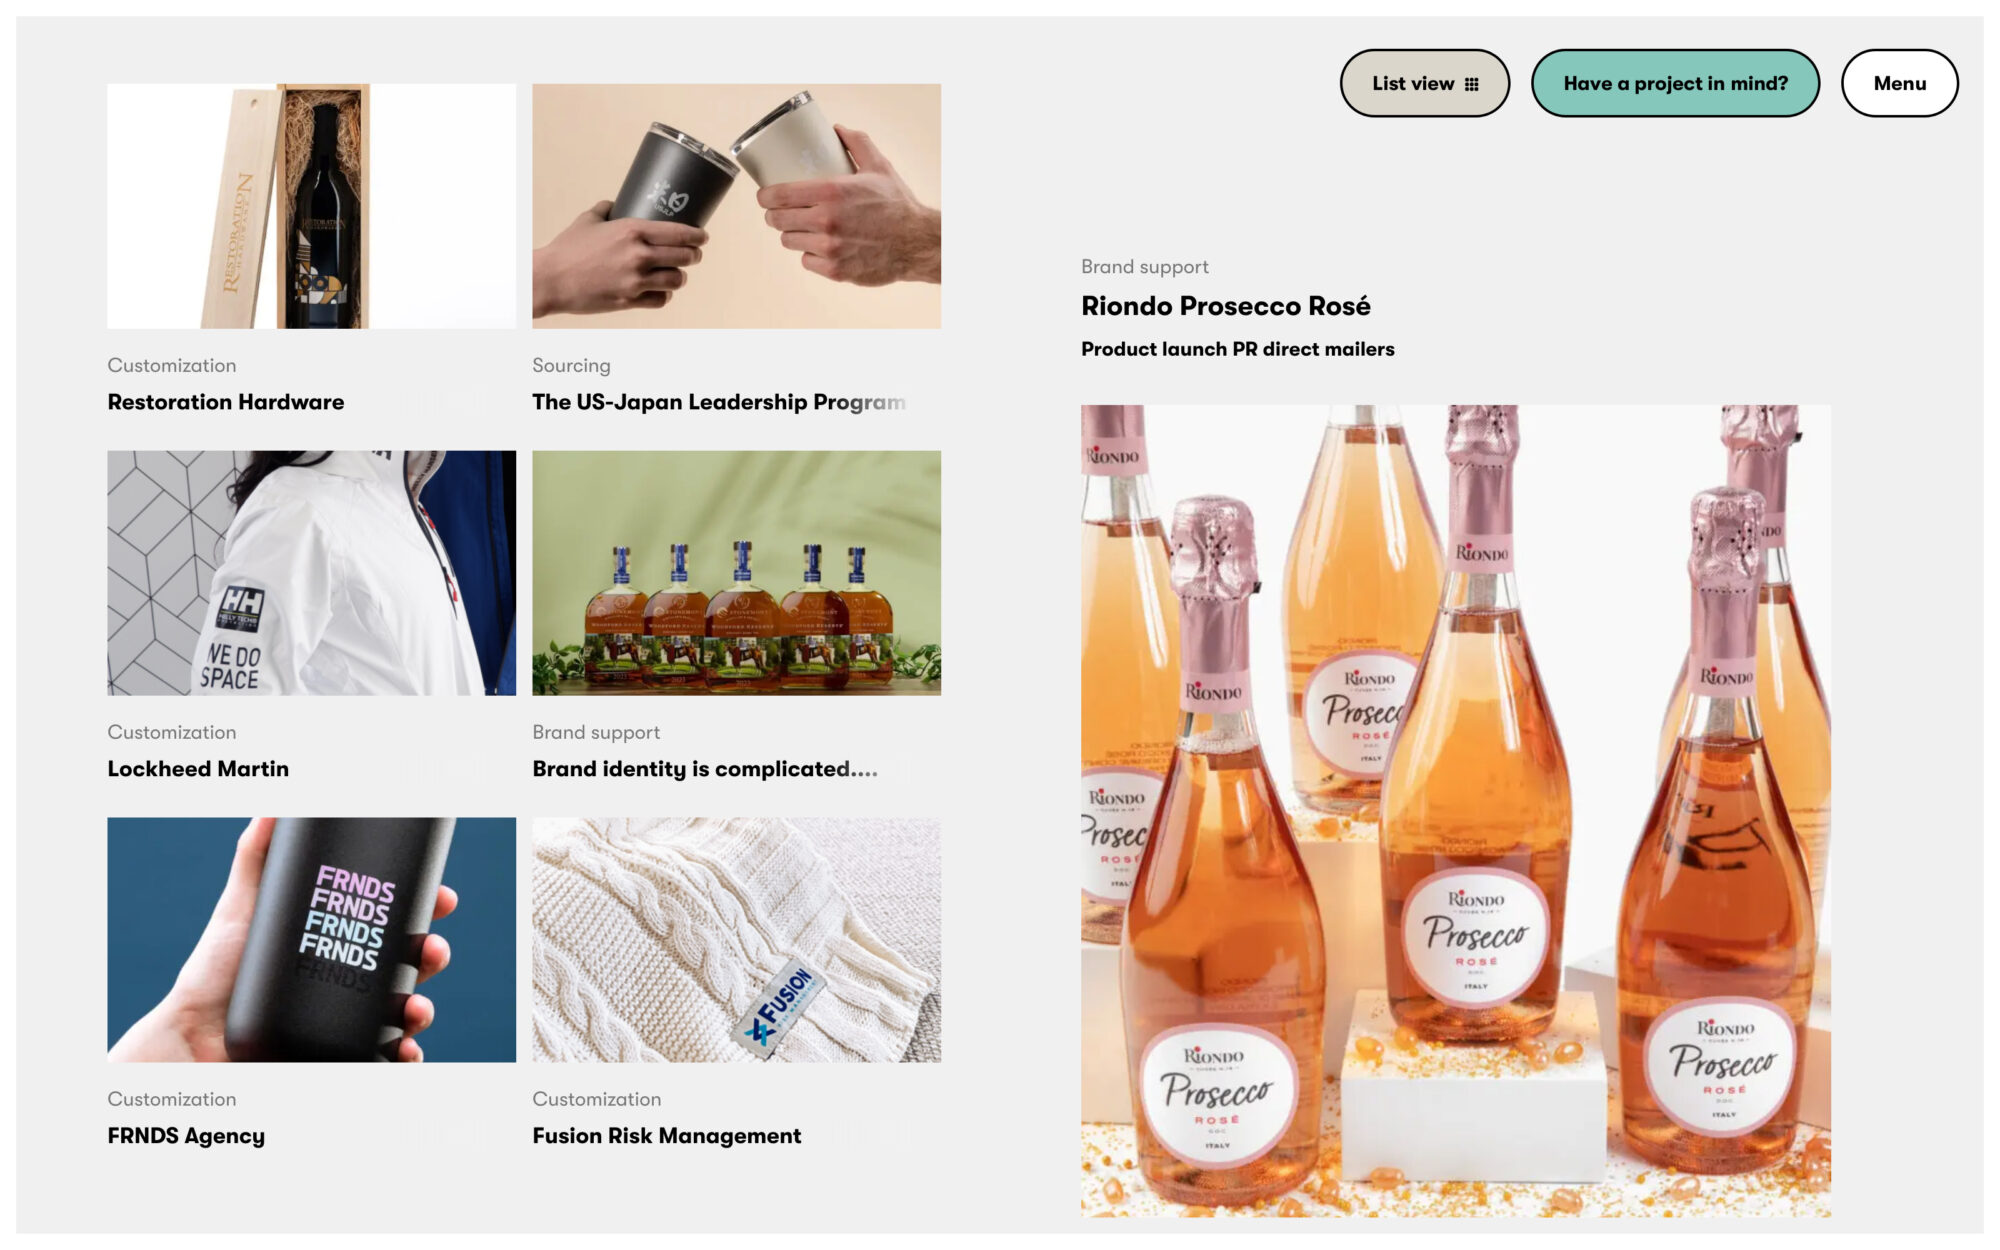2000x1250 pixels.
Task: Click the grid icon in List view button
Action: point(1471,84)
